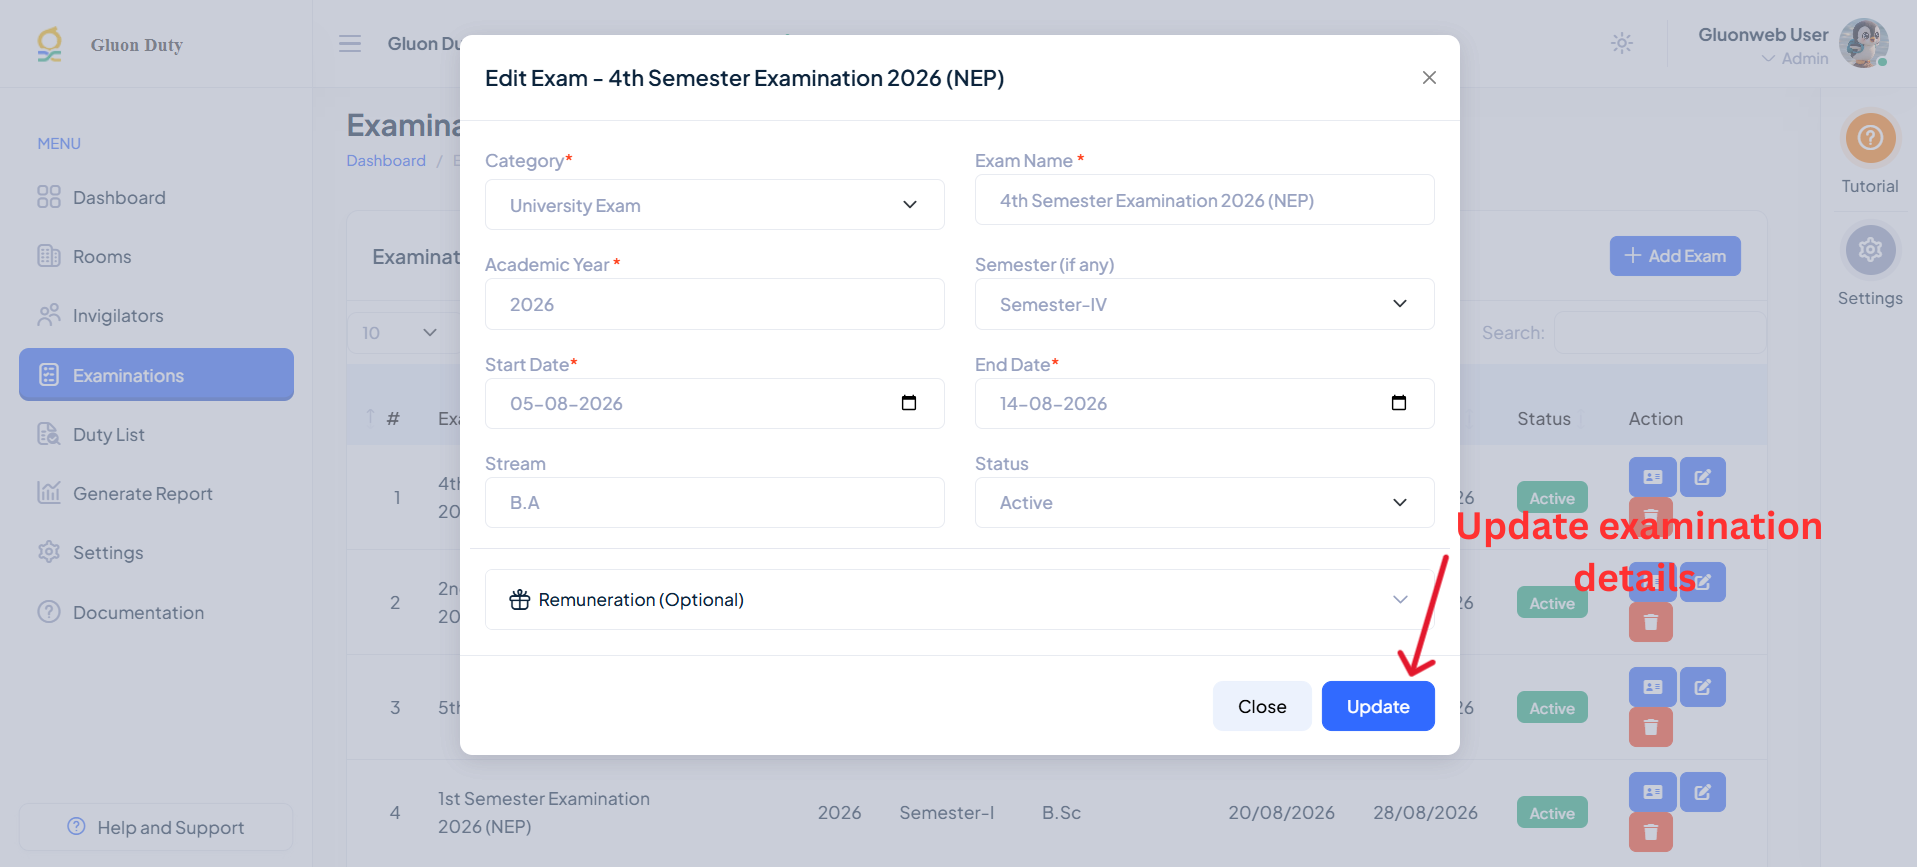
Task: Click the Help and Support button
Action: point(156,827)
